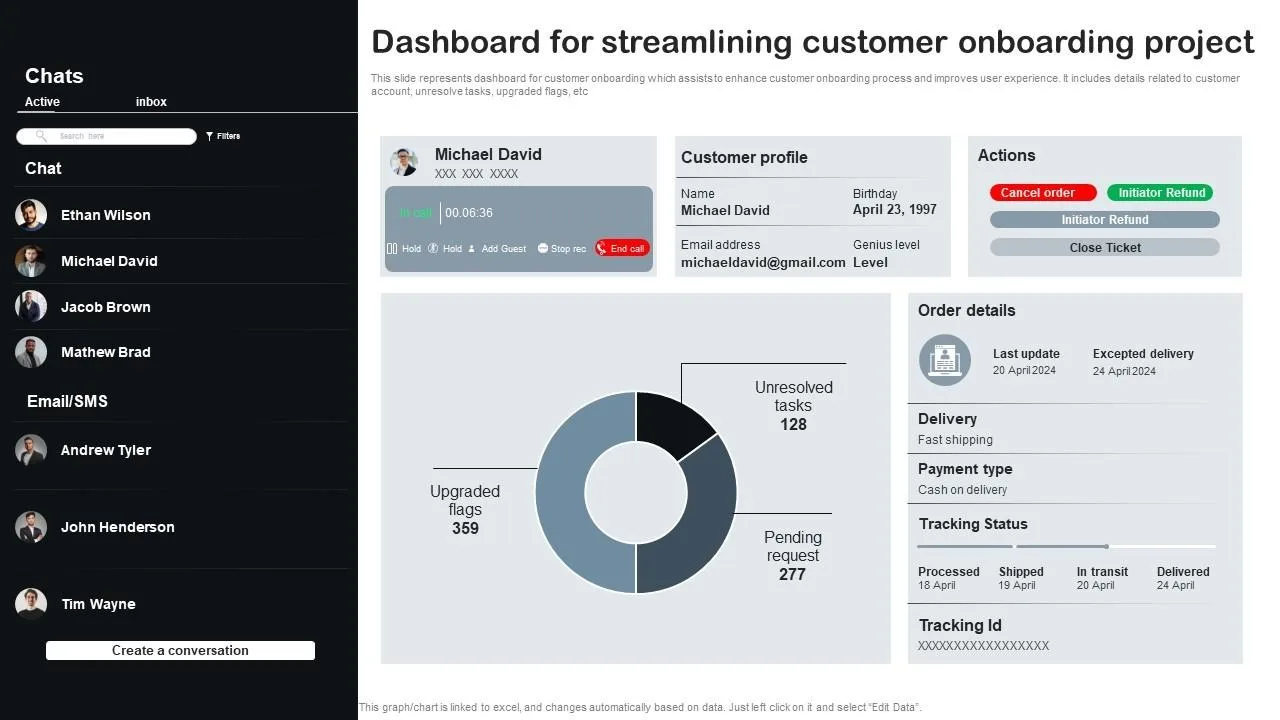This screenshot has width=1280, height=720.
Task: Click the Order details computer icon
Action: pyautogui.click(x=945, y=360)
